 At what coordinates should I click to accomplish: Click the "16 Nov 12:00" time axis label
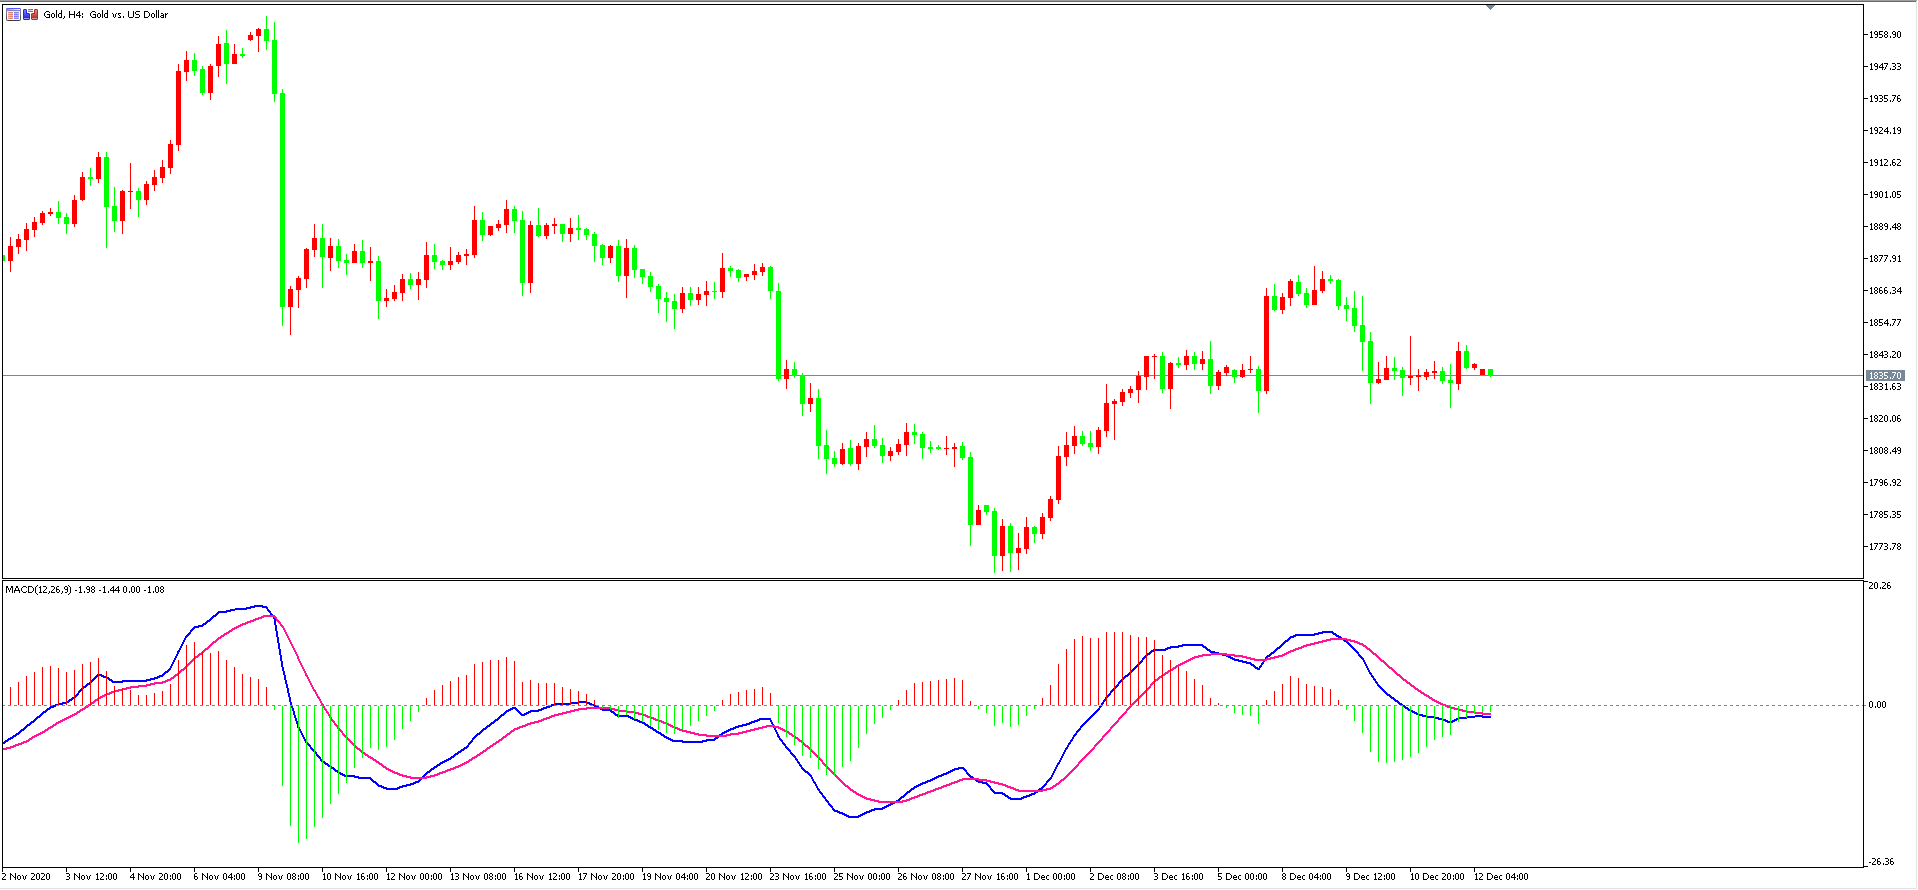(x=542, y=877)
